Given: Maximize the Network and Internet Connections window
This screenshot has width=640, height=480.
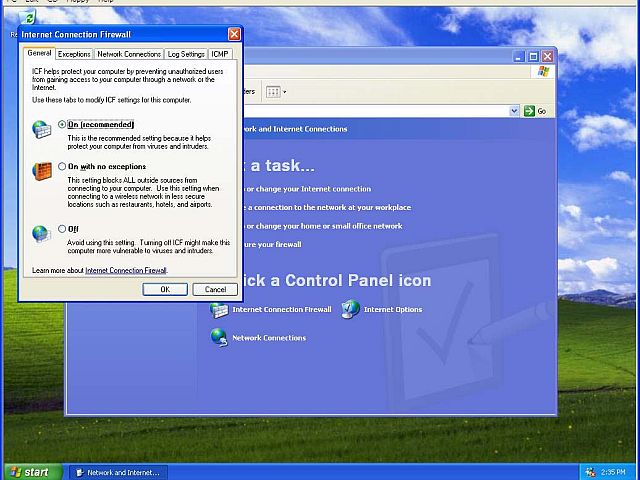Looking at the screenshot, I should (x=533, y=56).
